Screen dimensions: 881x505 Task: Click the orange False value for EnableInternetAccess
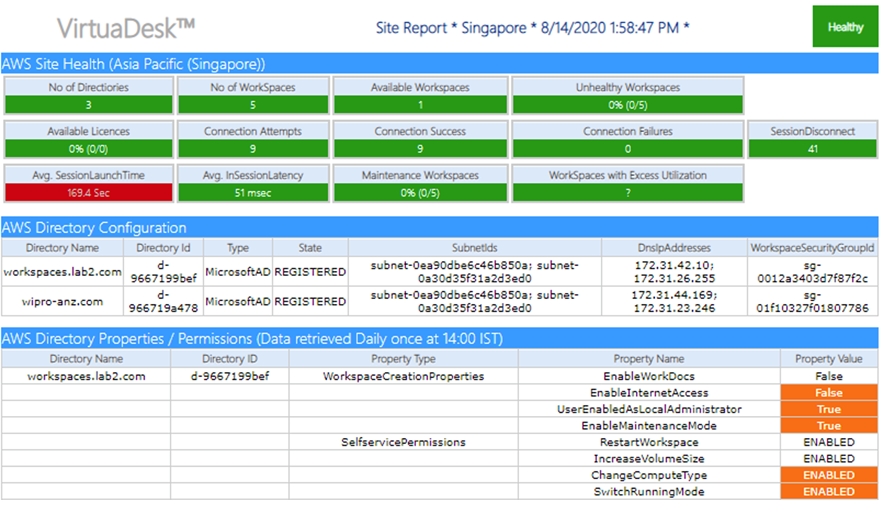tap(829, 392)
